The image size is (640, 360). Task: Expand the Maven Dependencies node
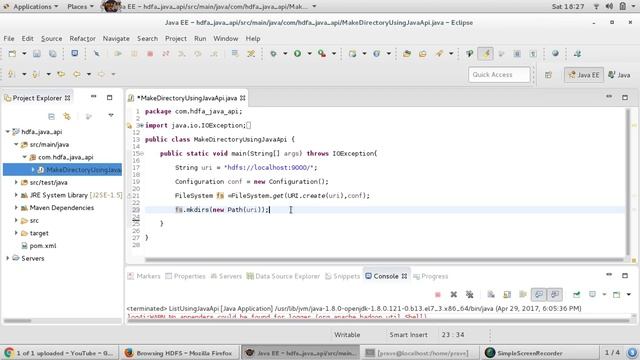[16, 208]
